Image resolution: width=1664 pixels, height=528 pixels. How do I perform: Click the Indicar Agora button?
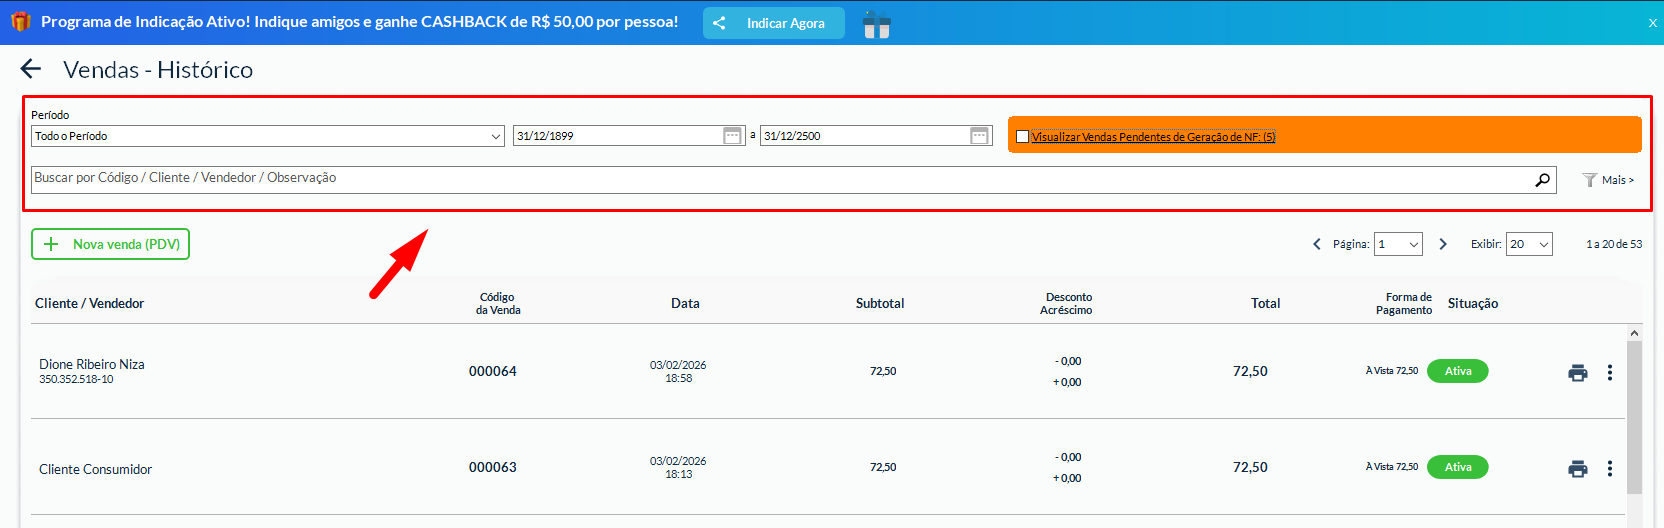tap(773, 23)
